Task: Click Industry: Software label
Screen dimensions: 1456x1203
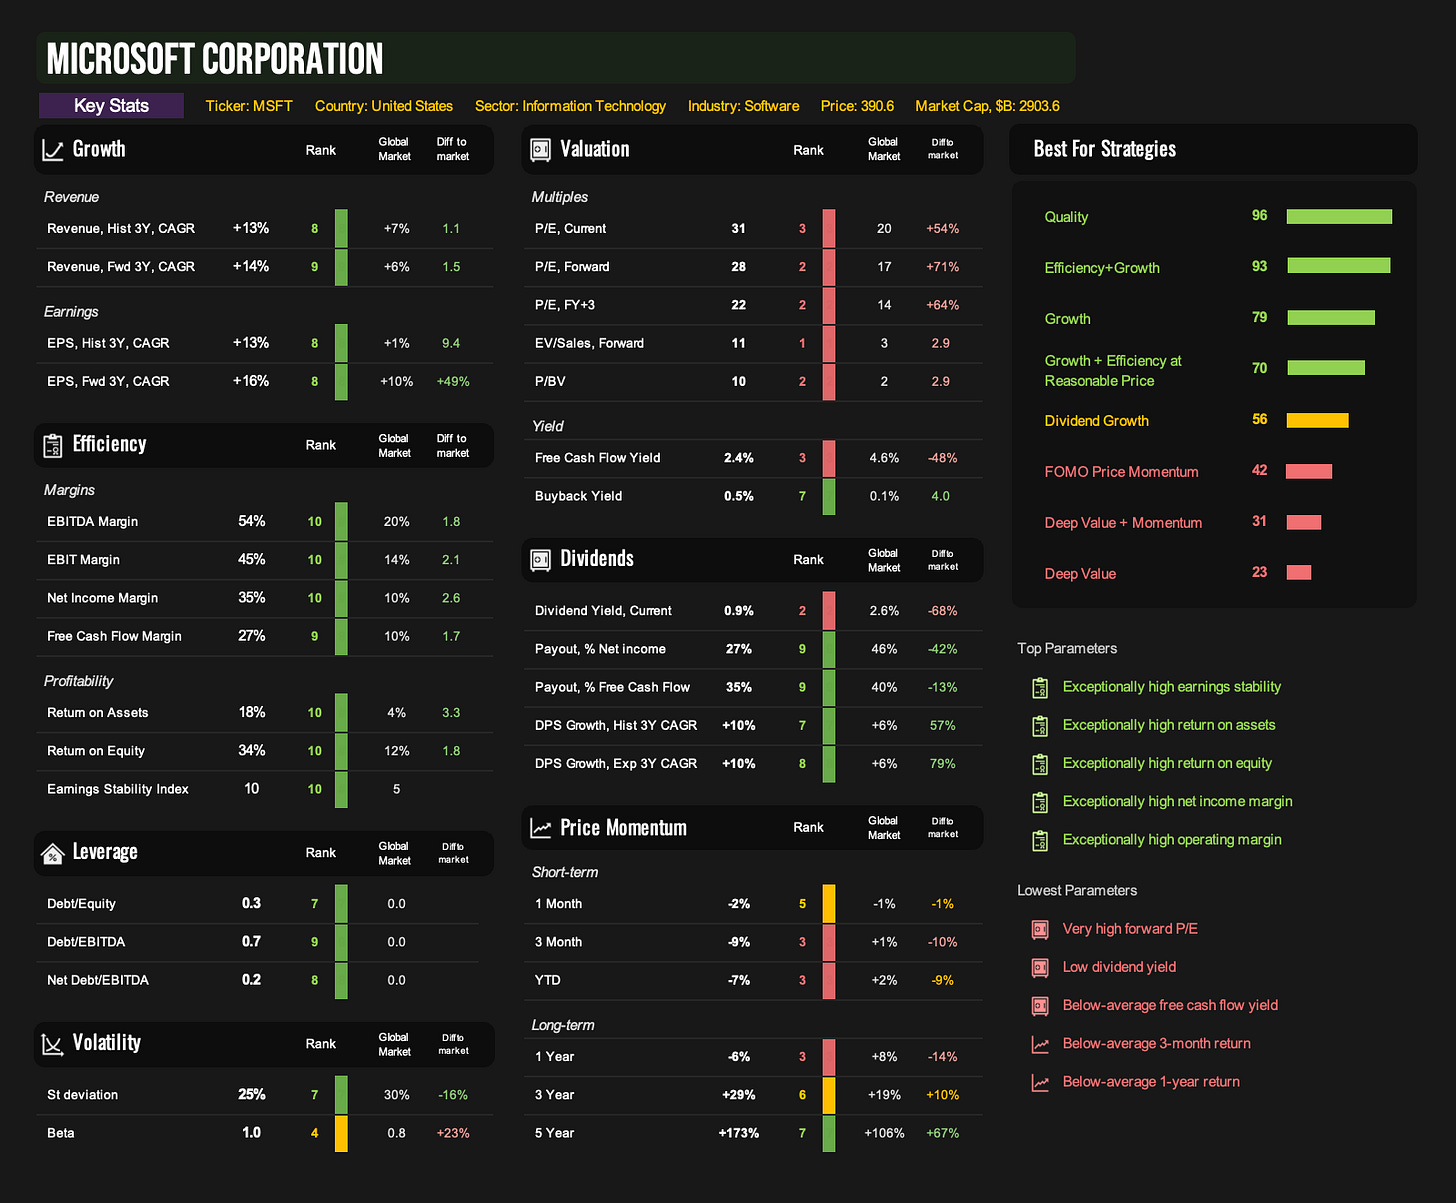Action: (x=743, y=106)
